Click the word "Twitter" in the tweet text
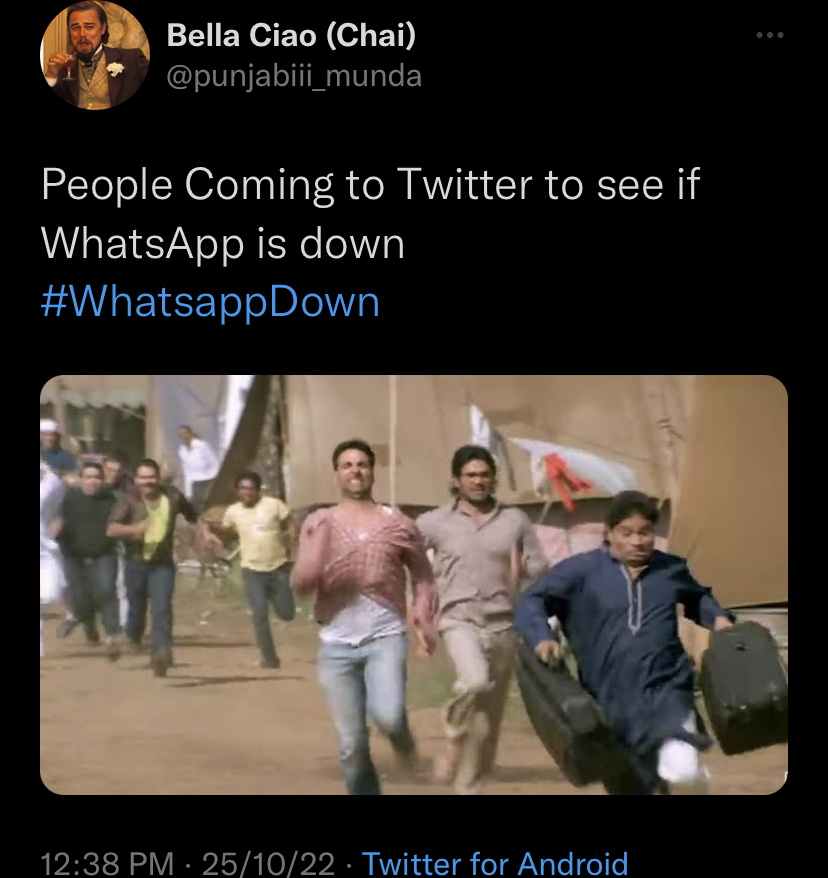Screen dimensions: 828x878 click(x=465, y=184)
